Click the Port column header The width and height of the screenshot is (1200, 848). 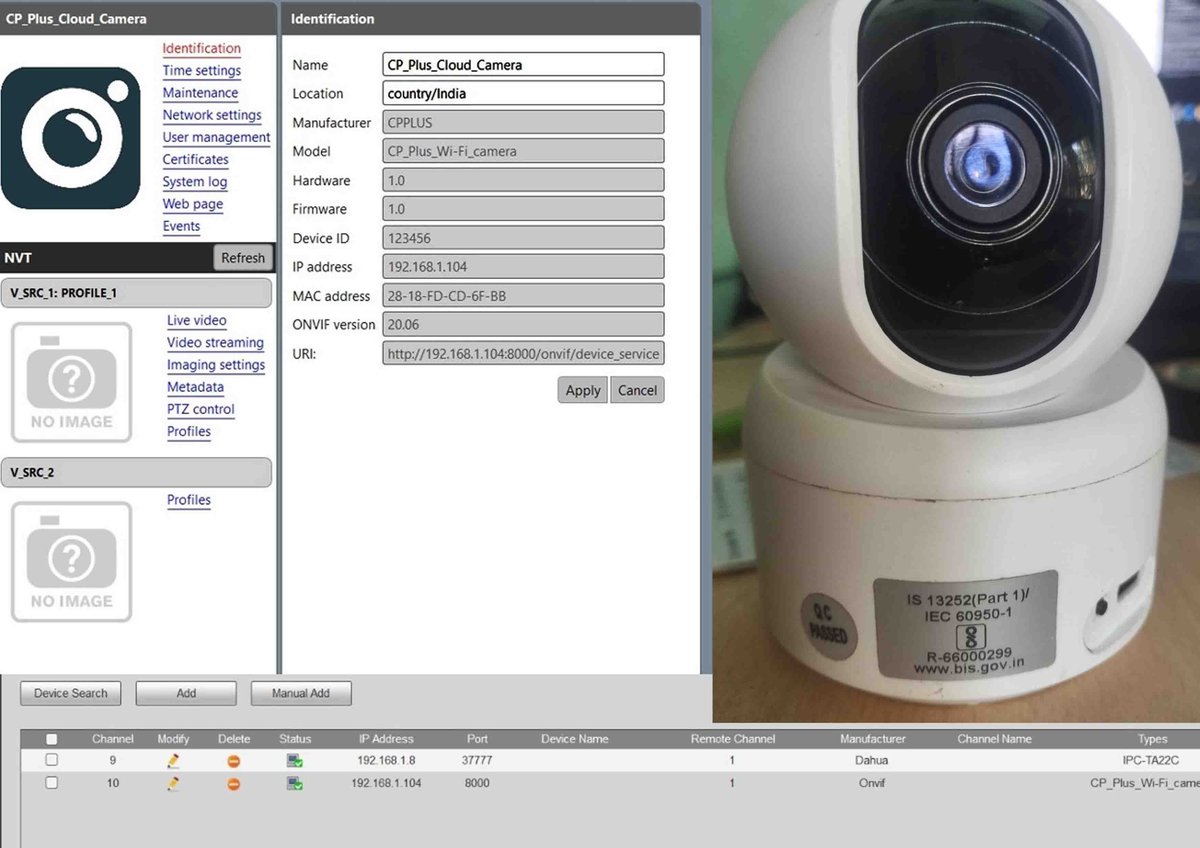(x=478, y=739)
